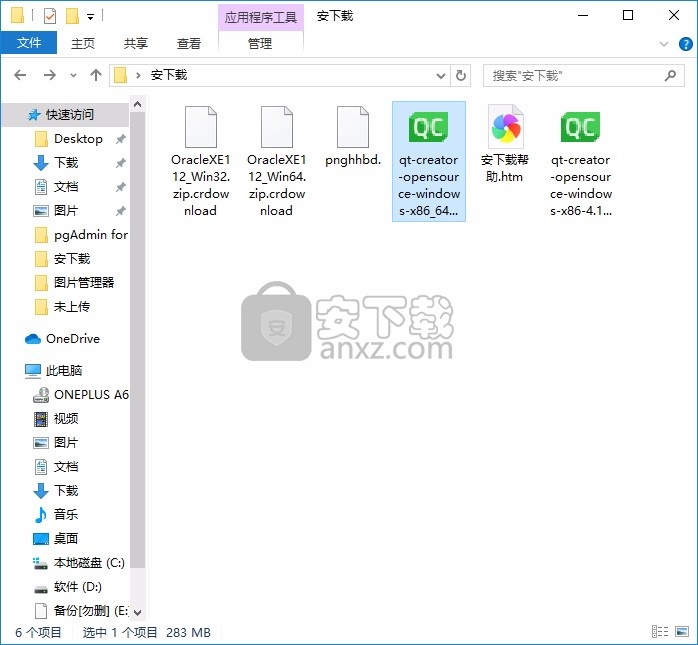Switch to the 共享 ribbon tab

point(136,43)
